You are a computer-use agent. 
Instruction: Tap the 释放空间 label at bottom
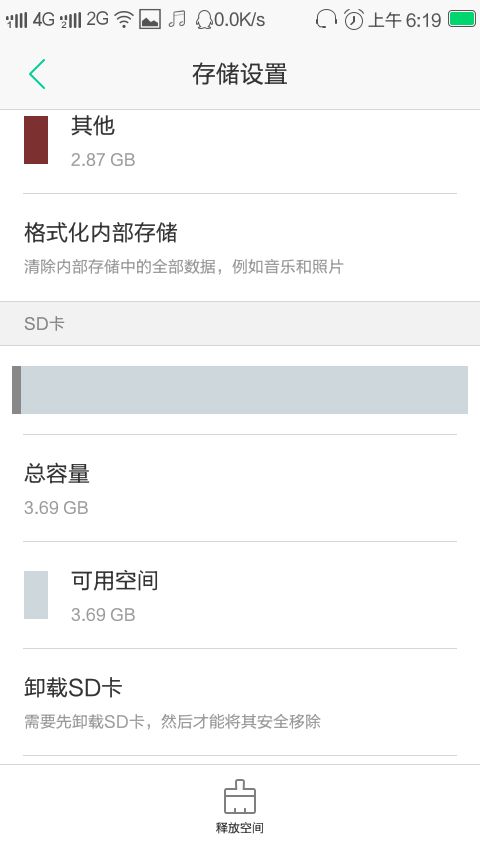tap(240, 828)
